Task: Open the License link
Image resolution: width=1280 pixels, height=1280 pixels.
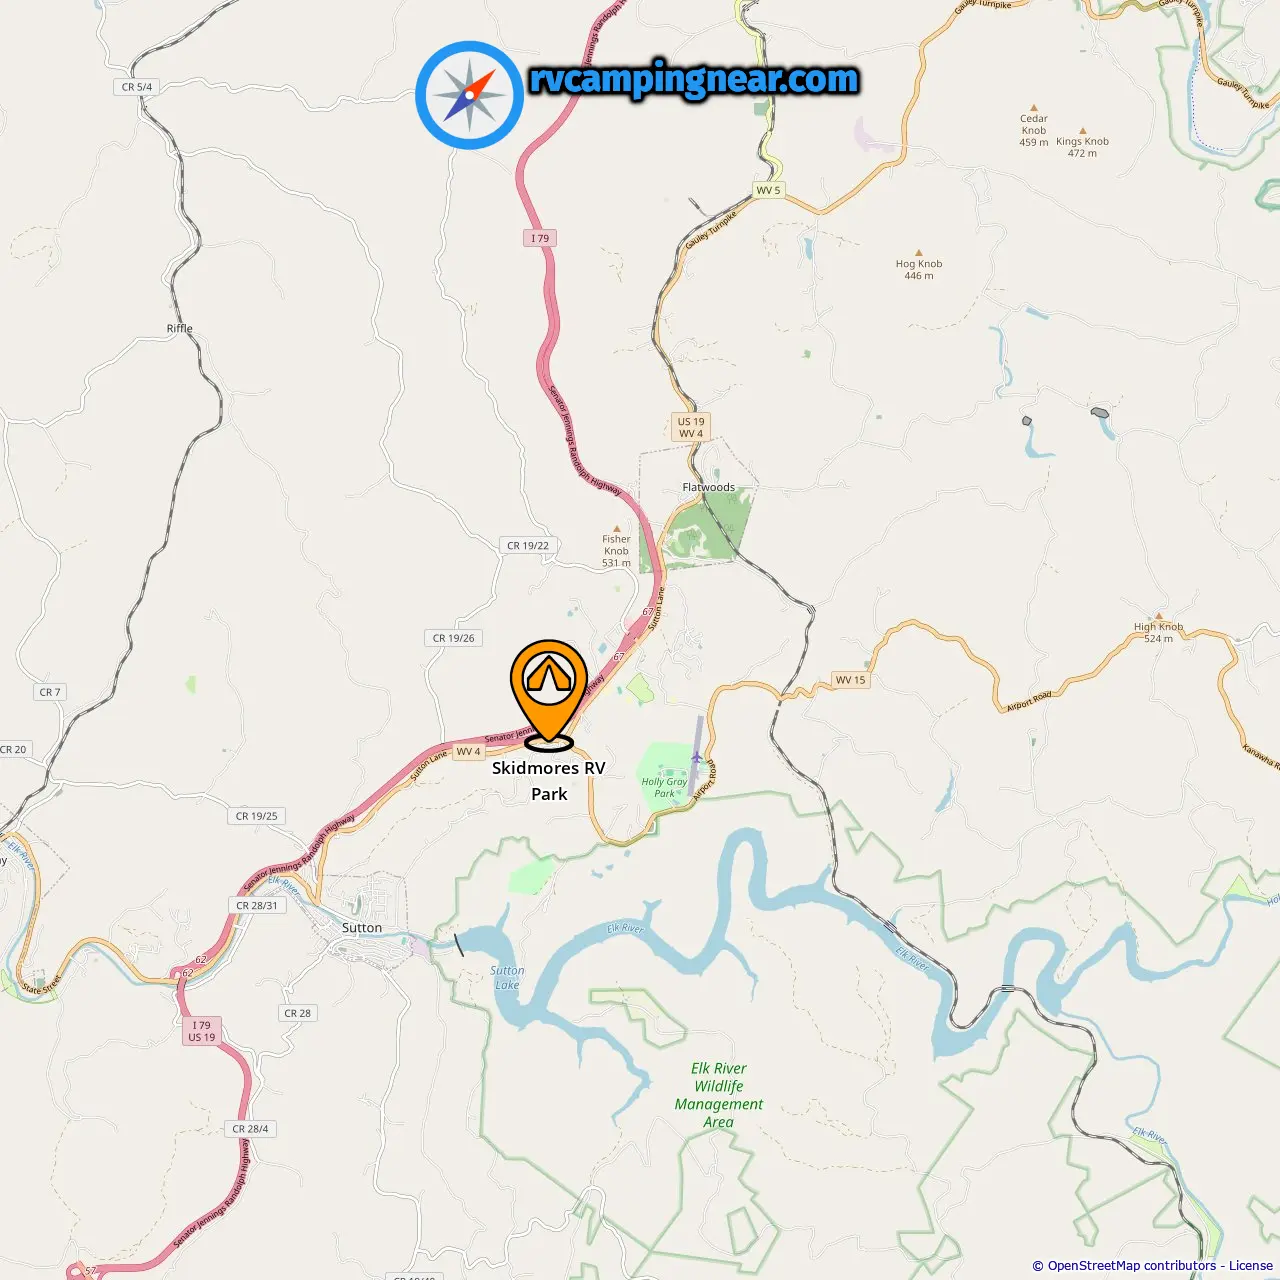Action: pyautogui.click(x=1251, y=1265)
